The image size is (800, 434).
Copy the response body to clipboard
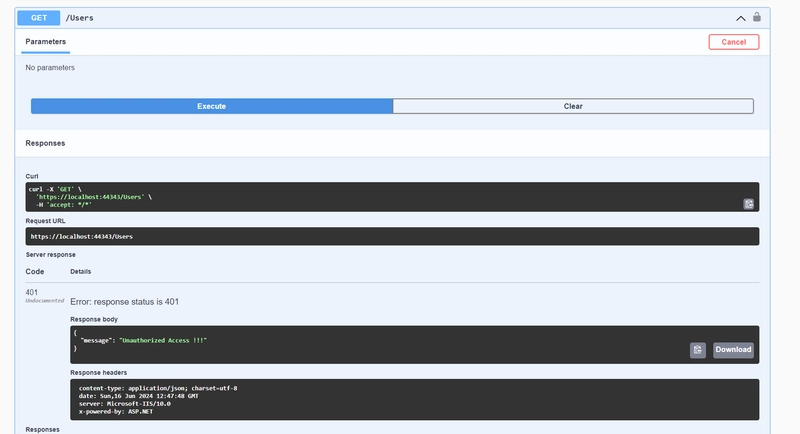point(697,350)
